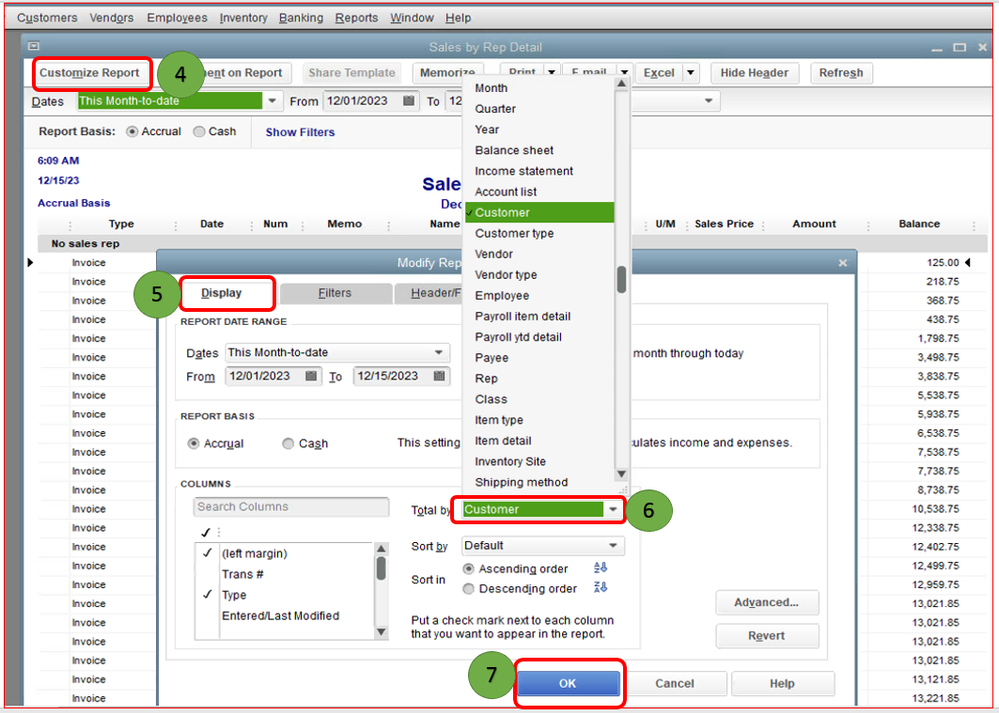Viewport: 999px width, 713px height.
Task: Click OK in Modify Report
Action: pyautogui.click(x=568, y=683)
